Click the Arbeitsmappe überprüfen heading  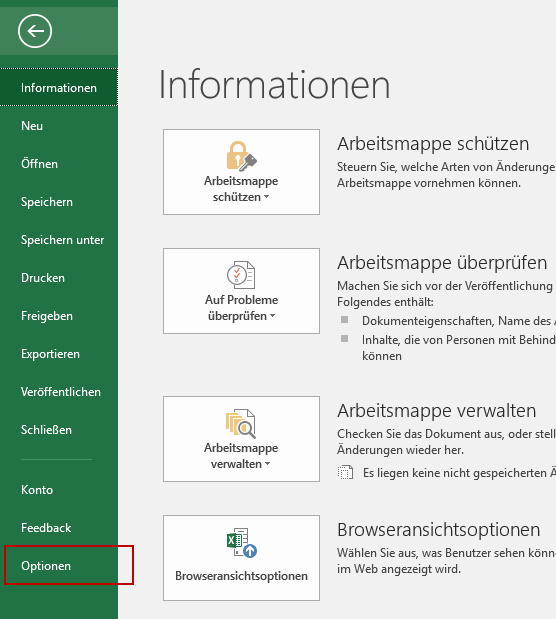coord(442,263)
